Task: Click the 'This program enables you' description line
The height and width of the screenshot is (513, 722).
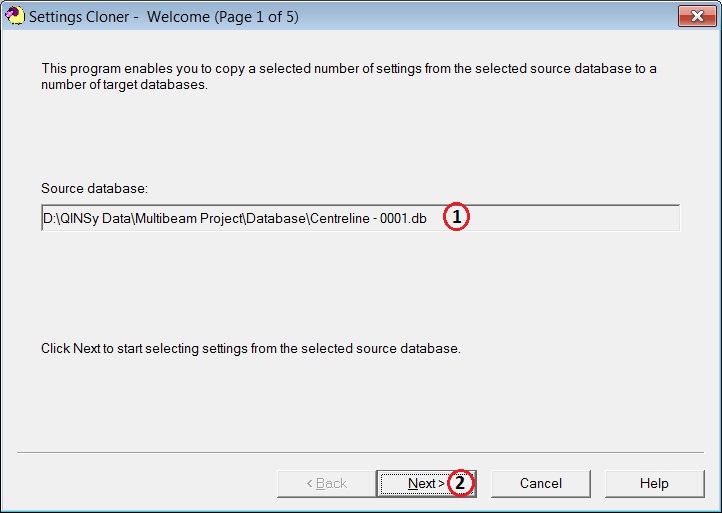Action: pos(348,69)
